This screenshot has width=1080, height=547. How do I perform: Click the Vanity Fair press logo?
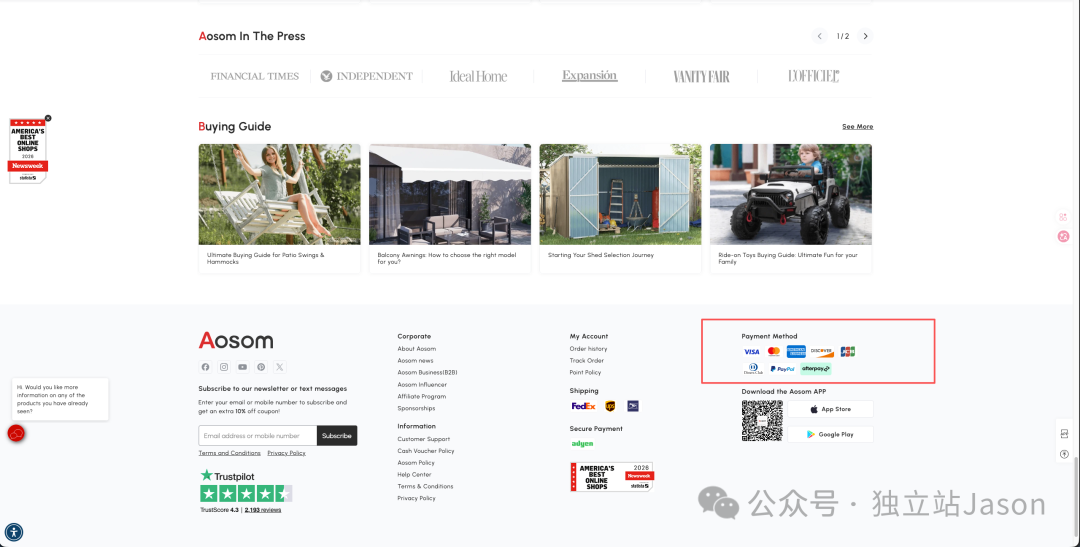(x=701, y=76)
